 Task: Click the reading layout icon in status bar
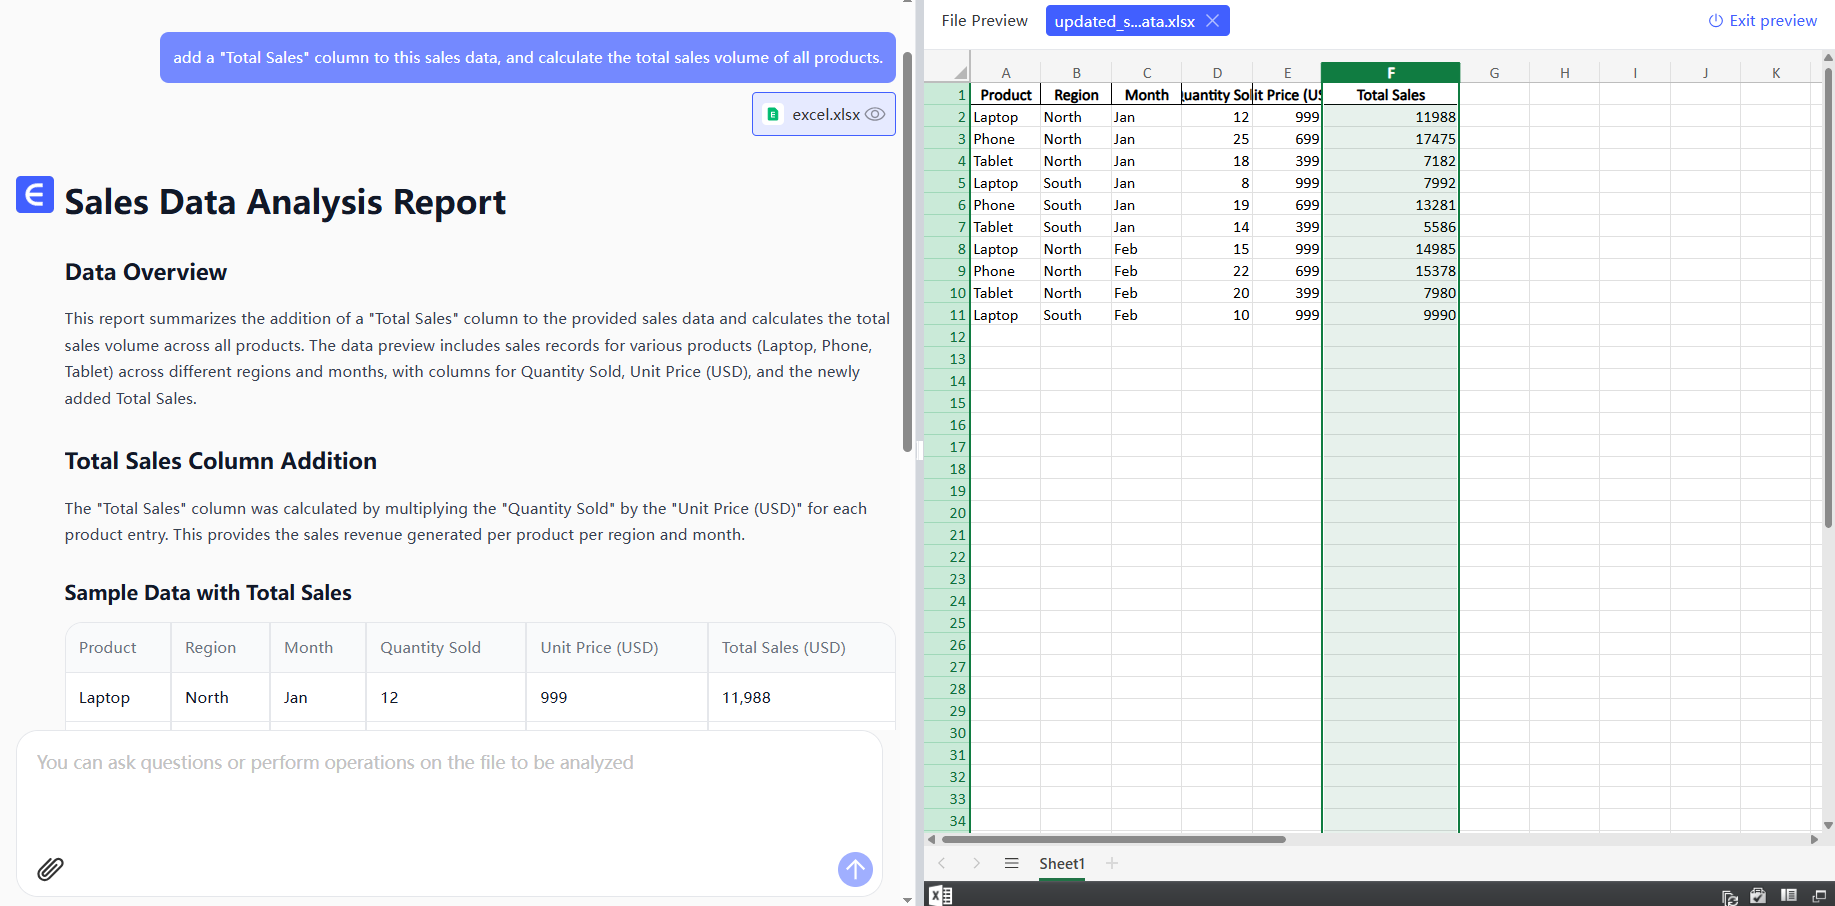tap(1789, 896)
